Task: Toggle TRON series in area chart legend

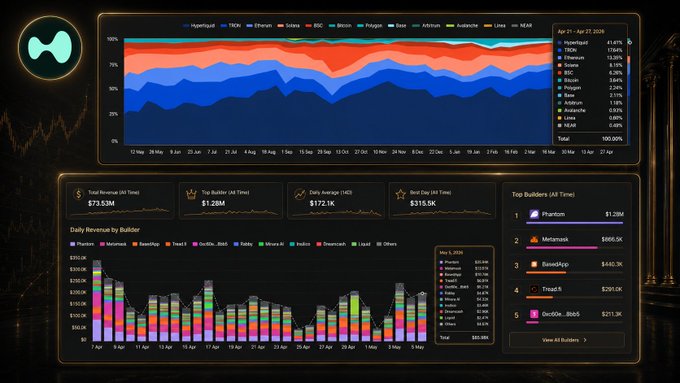Action: click(231, 26)
